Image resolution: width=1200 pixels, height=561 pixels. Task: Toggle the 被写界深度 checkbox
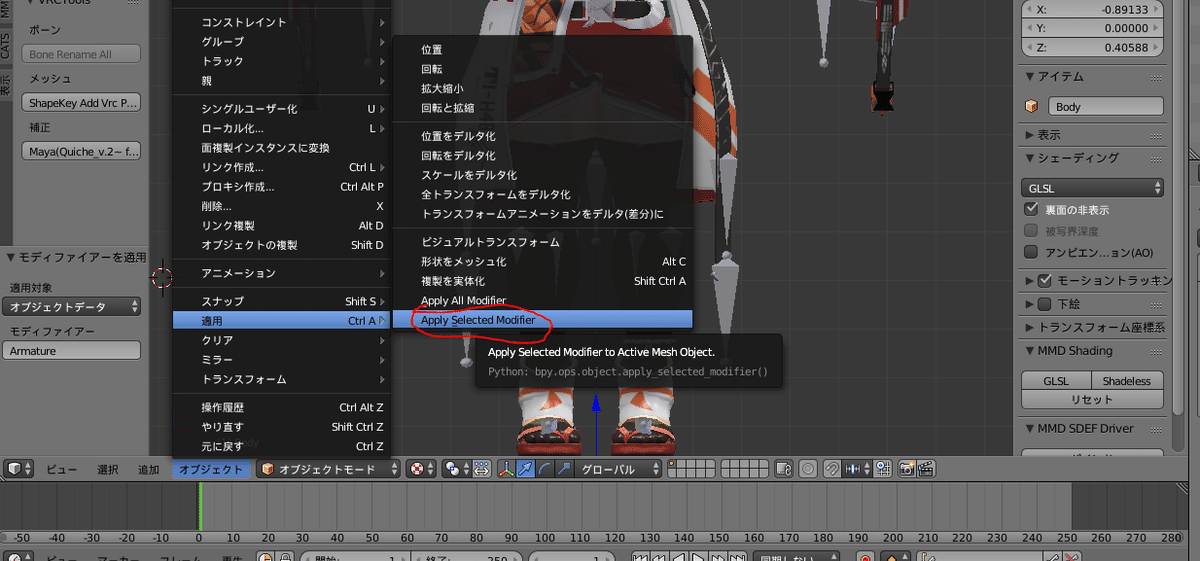pos(1032,231)
